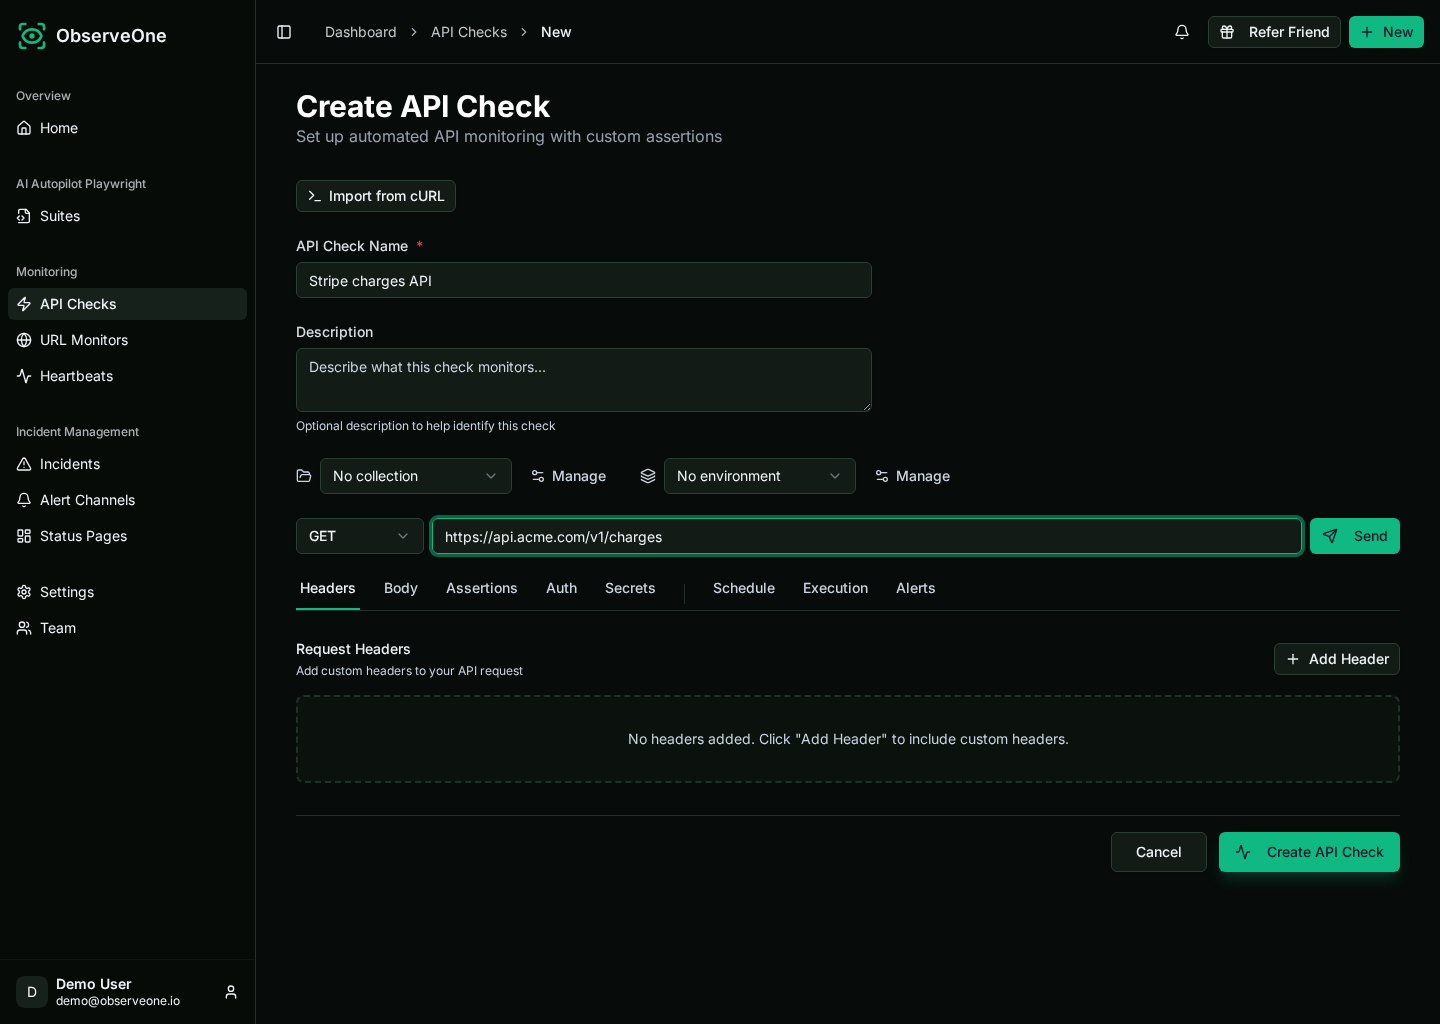The image size is (1440, 1024).
Task: Click the environment layers icon
Action: (648, 476)
